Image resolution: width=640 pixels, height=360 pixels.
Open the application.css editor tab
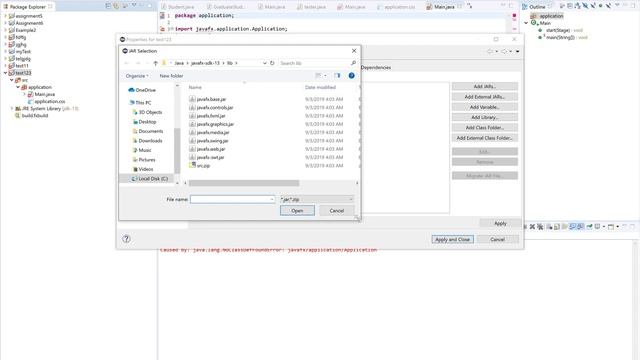pyautogui.click(x=396, y=7)
